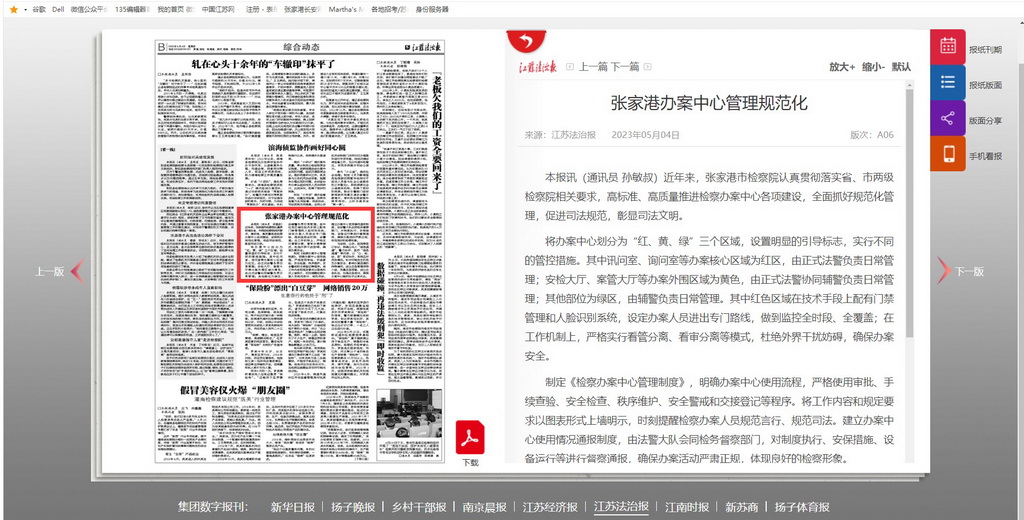Go to previous article 上一篇
1024x520 pixels.
click(593, 67)
